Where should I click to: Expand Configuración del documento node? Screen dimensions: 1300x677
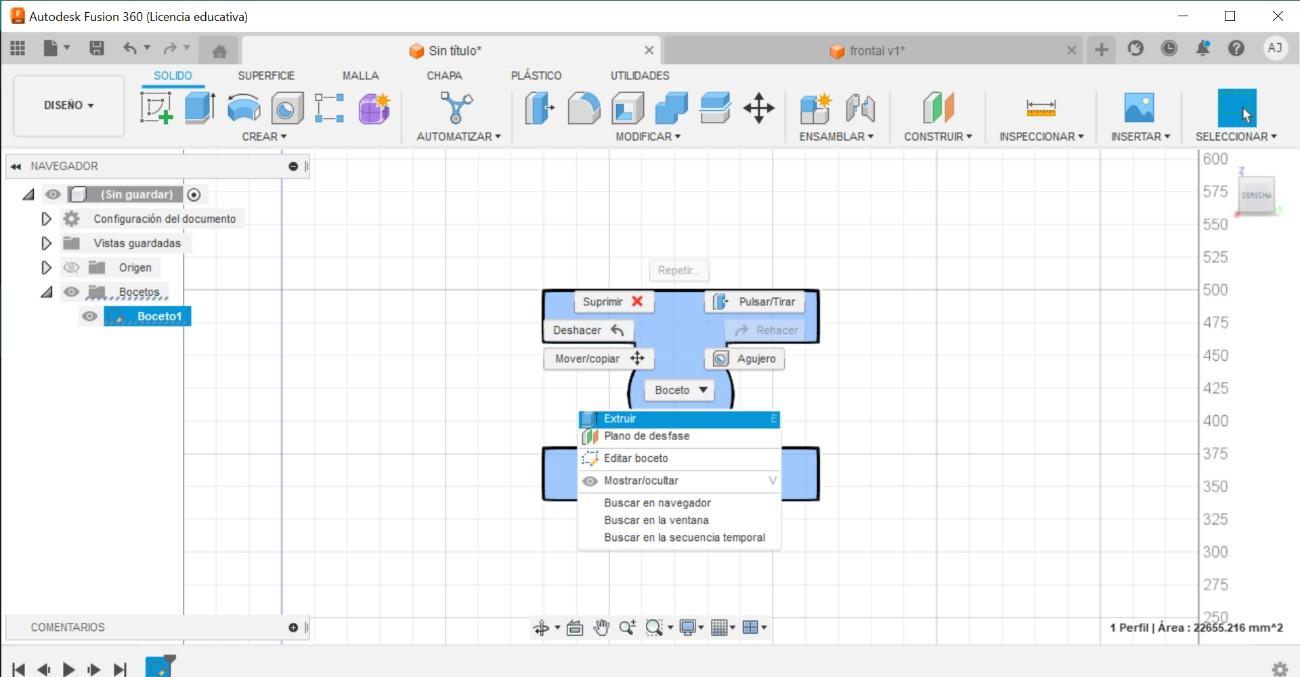coord(46,219)
